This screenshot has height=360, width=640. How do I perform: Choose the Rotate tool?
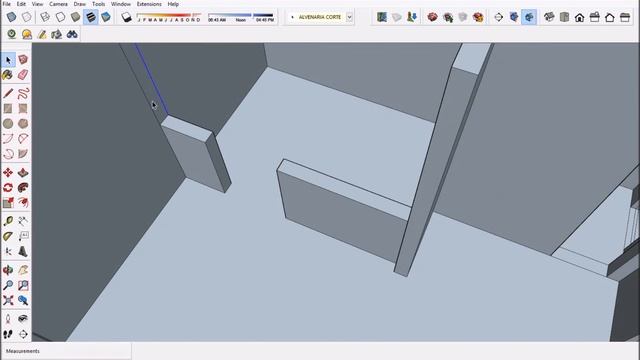click(x=8, y=188)
